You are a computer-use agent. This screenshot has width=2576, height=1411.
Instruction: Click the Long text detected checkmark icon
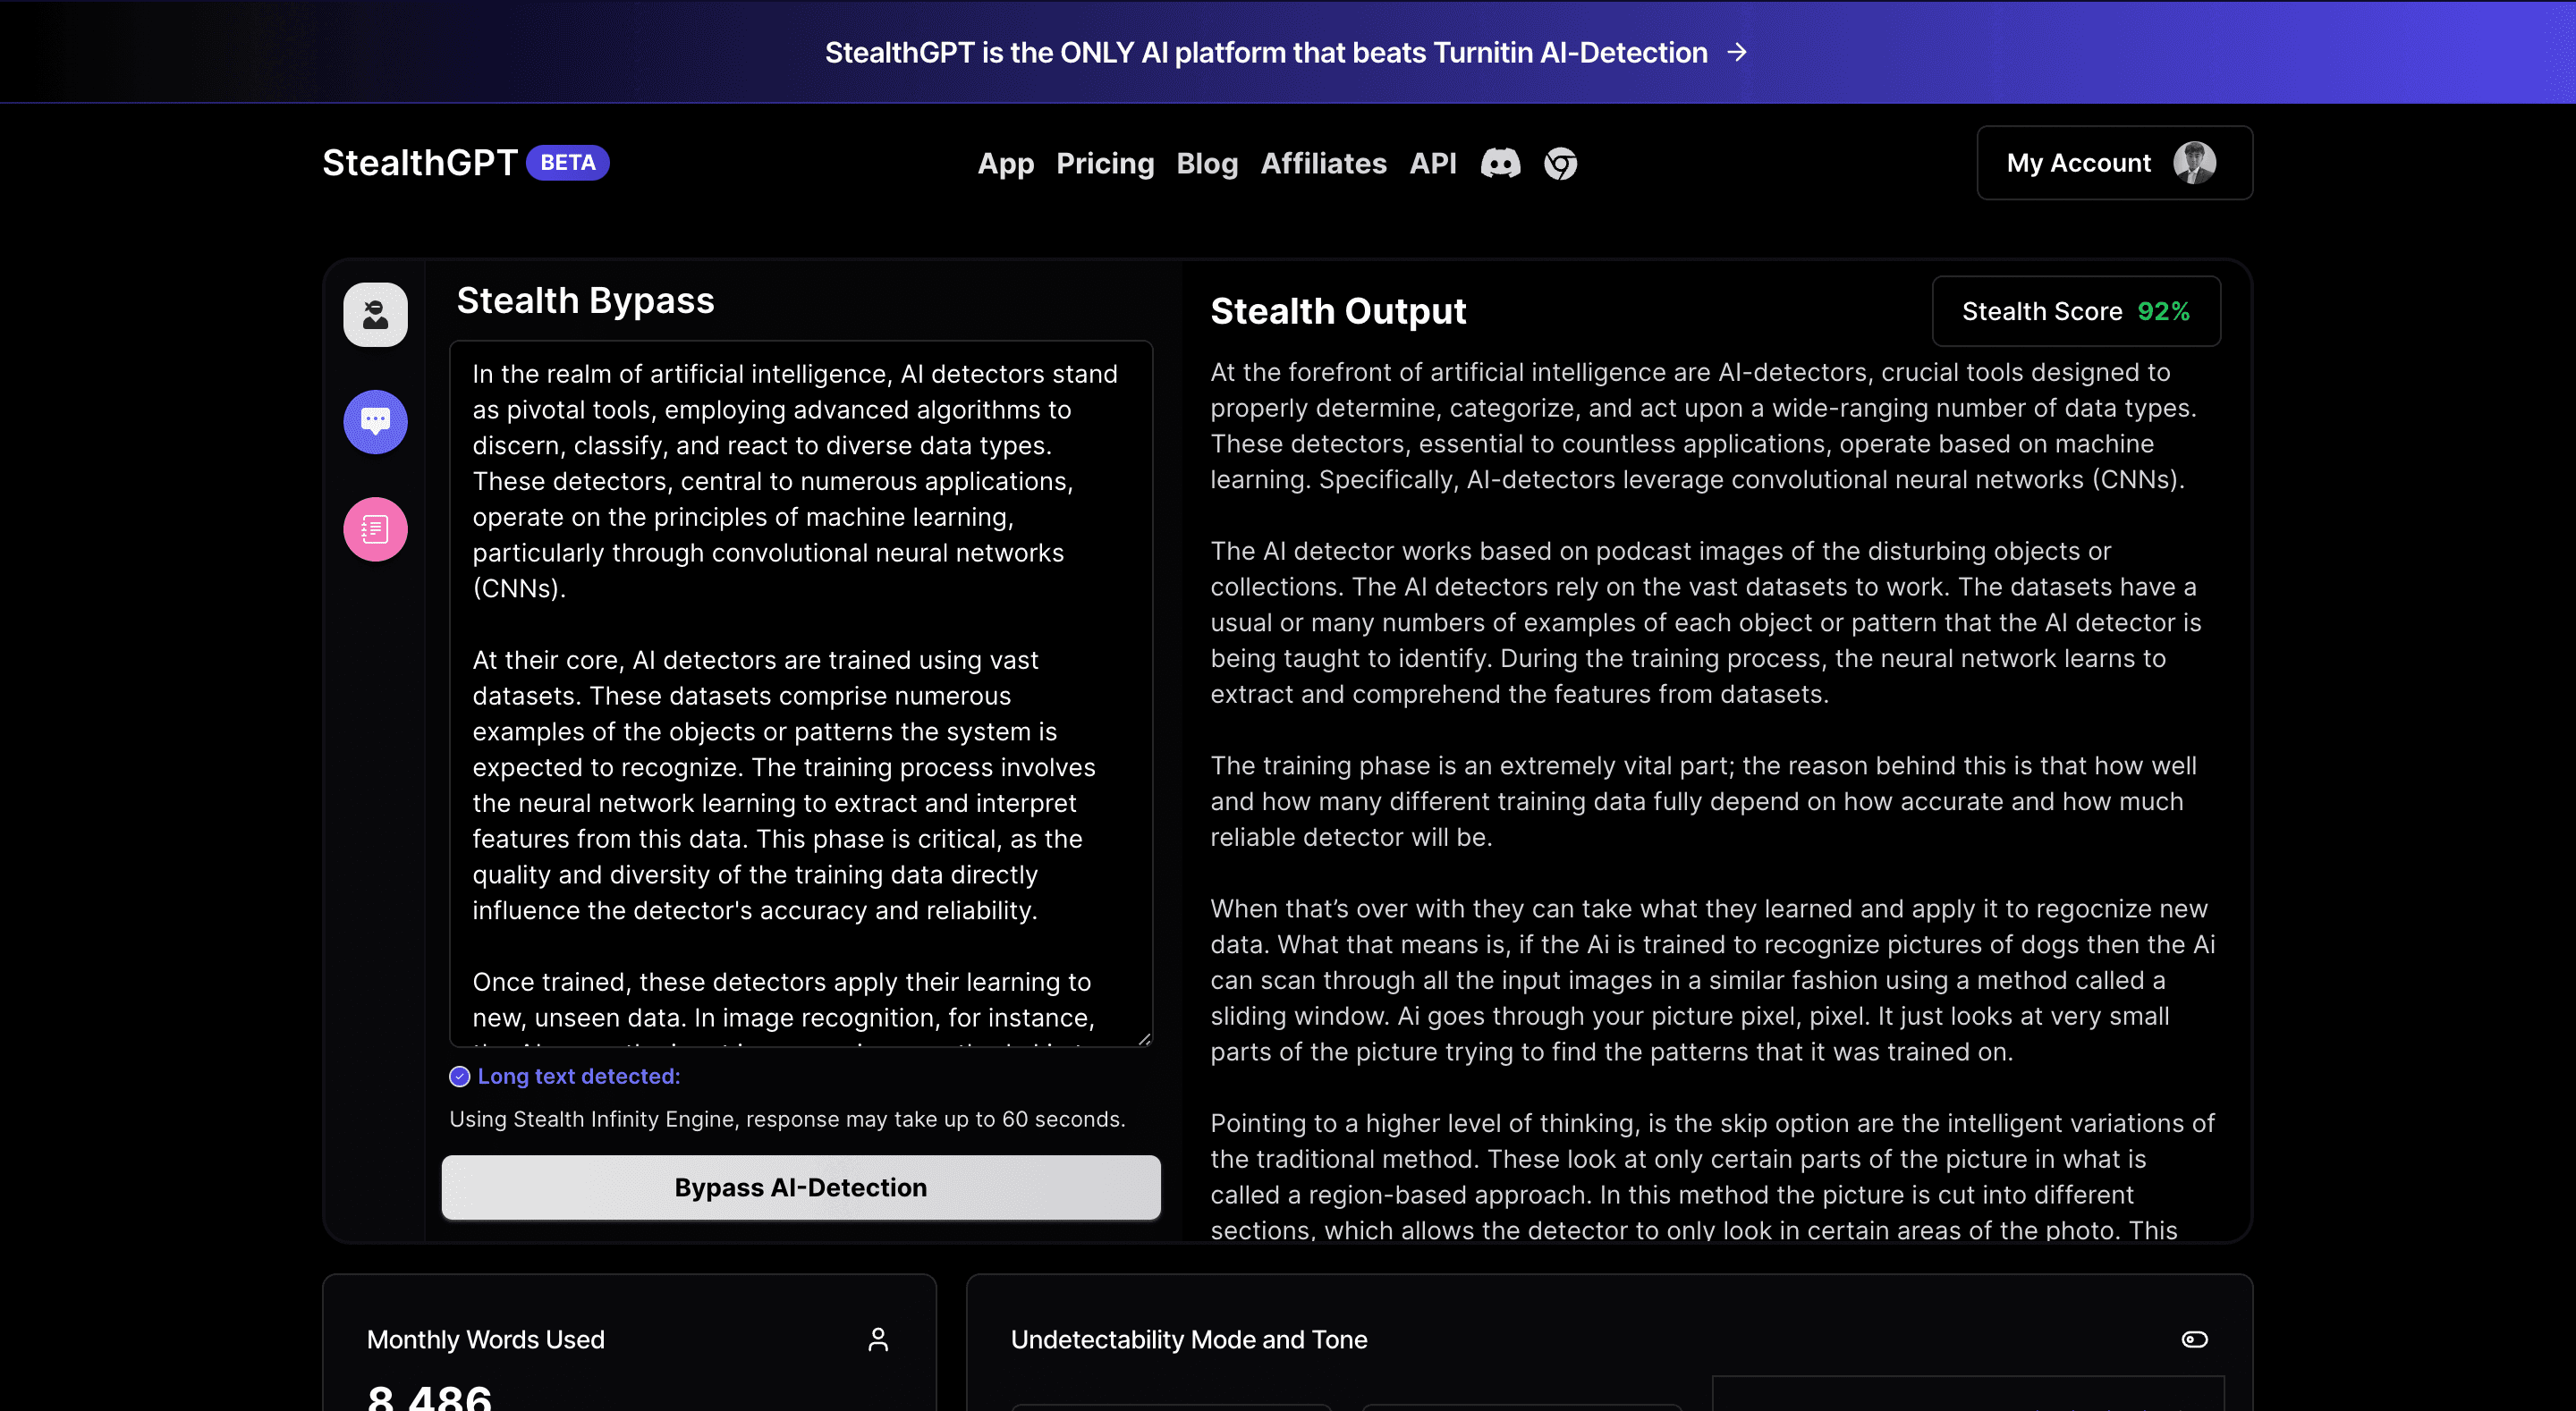pyautogui.click(x=459, y=1077)
